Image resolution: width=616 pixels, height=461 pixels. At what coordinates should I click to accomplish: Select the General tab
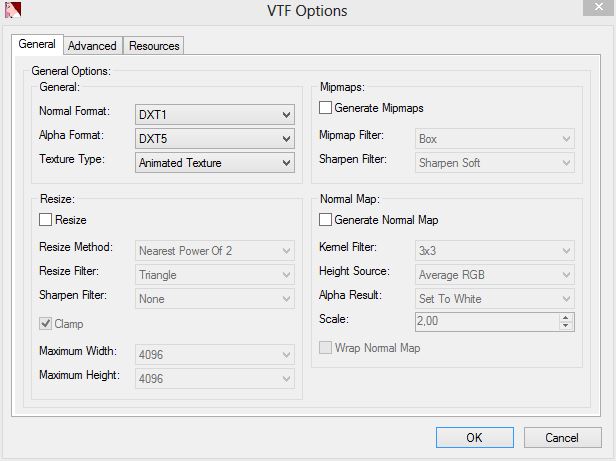[37, 45]
